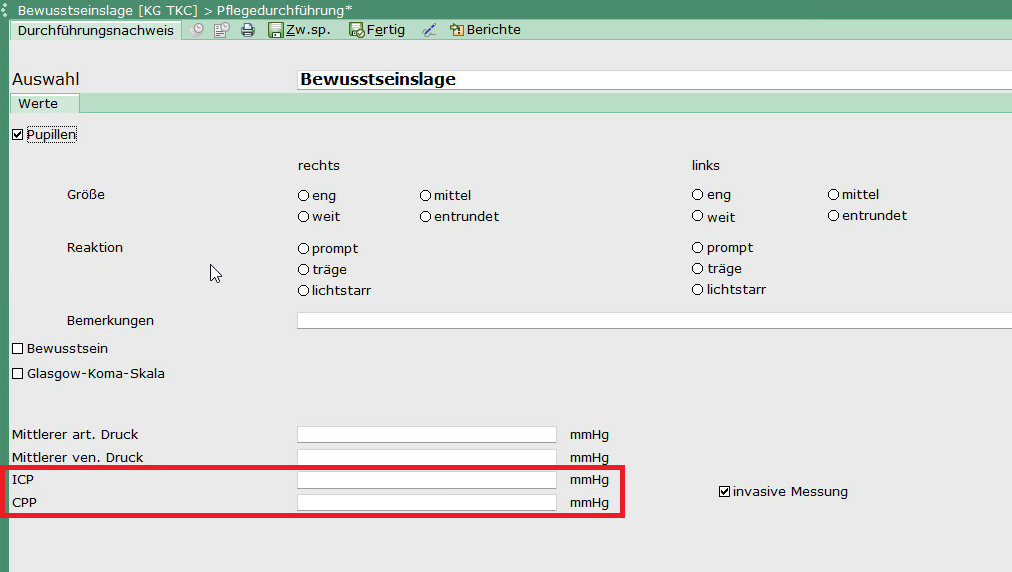Select 'eng' for right pupil size
Viewport: 1012px width, 572px height.
[x=303, y=196]
